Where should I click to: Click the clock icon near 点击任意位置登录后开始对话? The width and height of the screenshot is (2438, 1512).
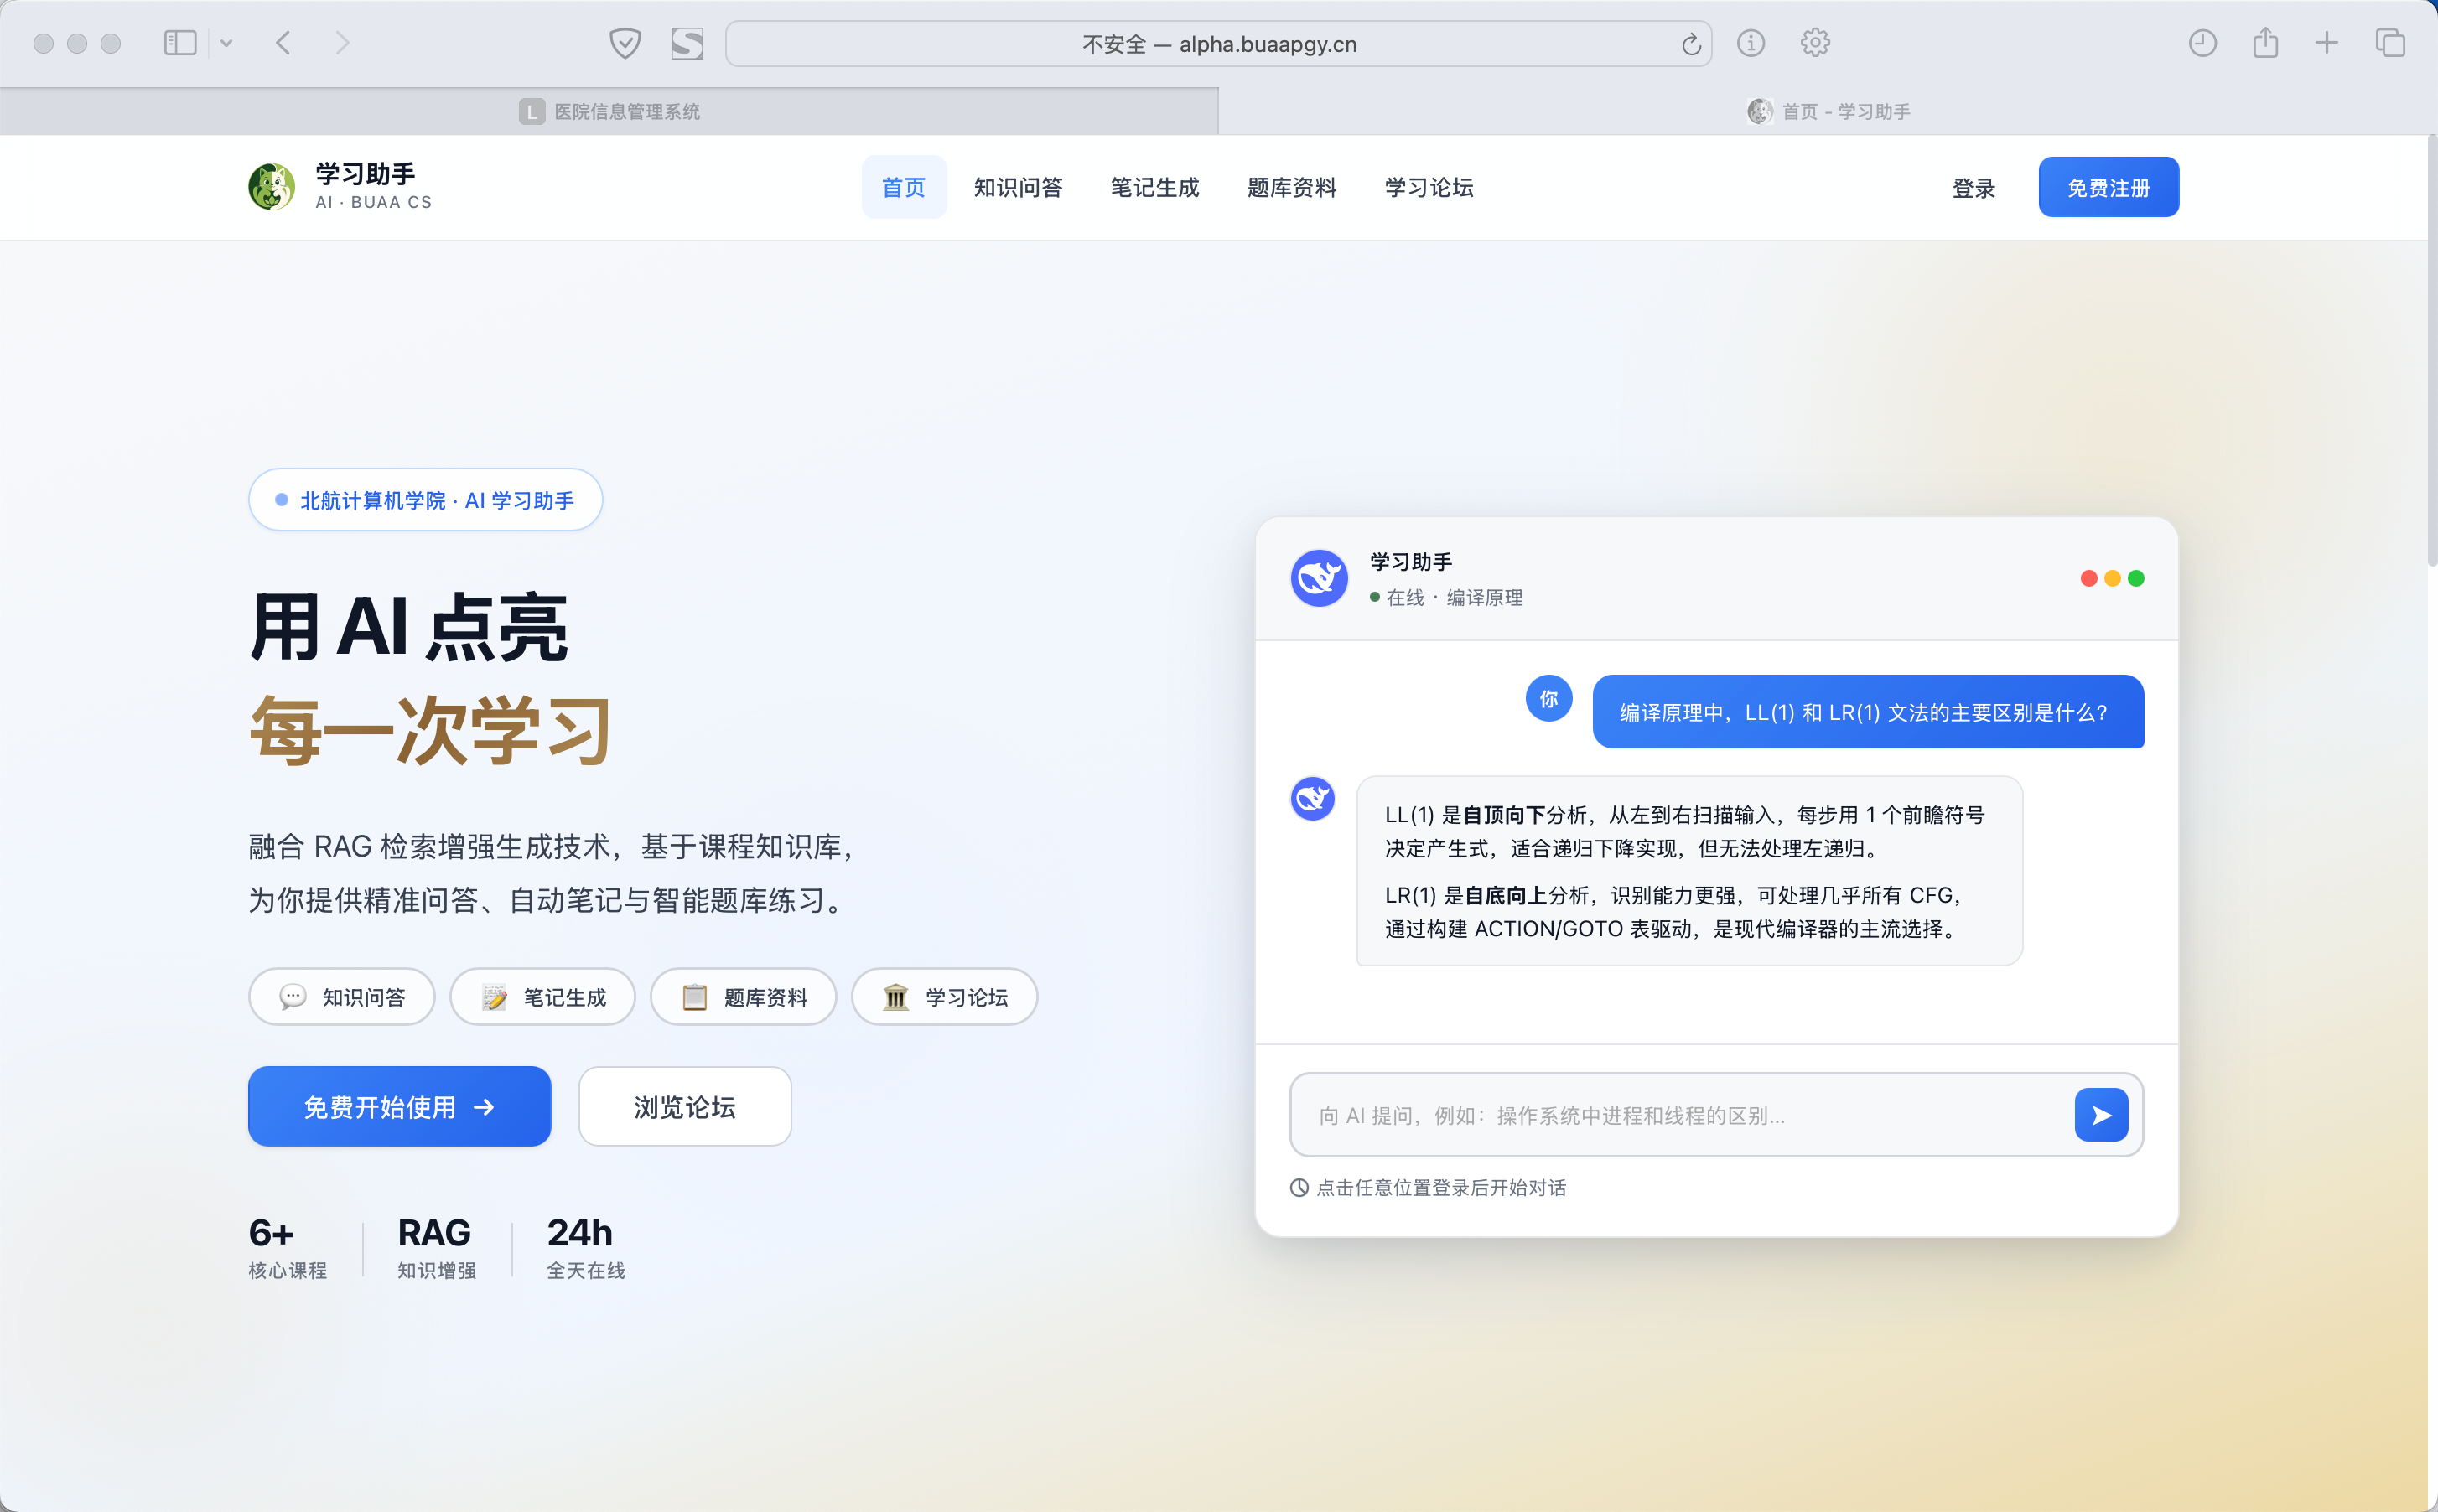click(1299, 1187)
